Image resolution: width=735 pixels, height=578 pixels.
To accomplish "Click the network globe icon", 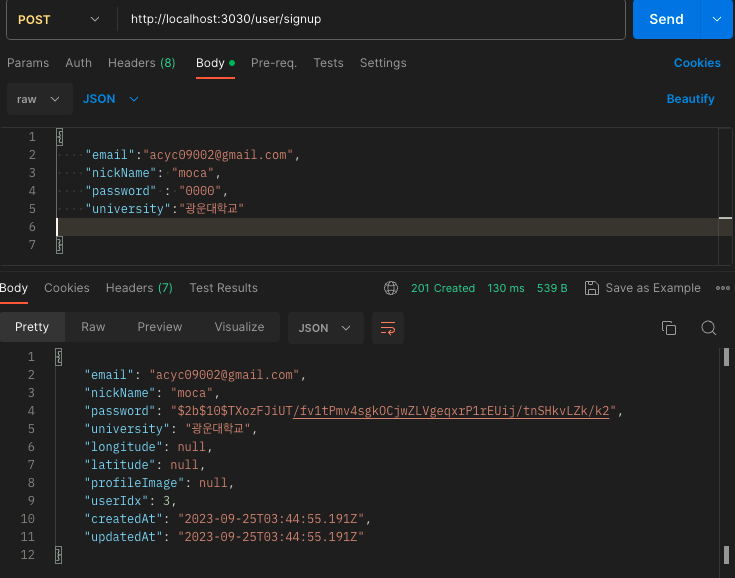I will click(391, 288).
